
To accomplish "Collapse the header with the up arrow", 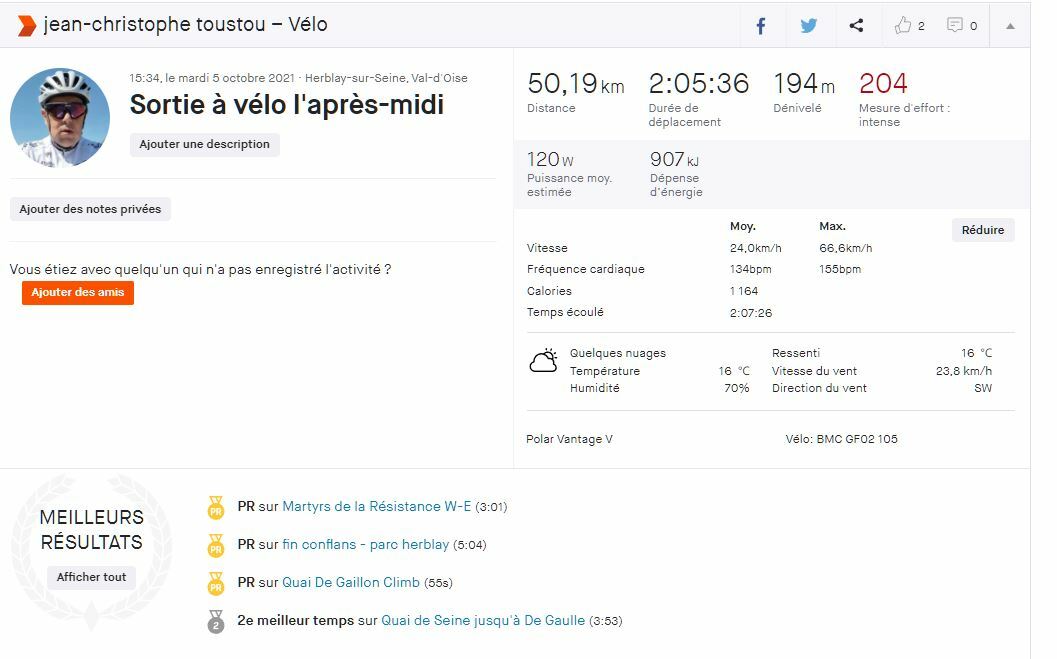I will pos(1010,26).
